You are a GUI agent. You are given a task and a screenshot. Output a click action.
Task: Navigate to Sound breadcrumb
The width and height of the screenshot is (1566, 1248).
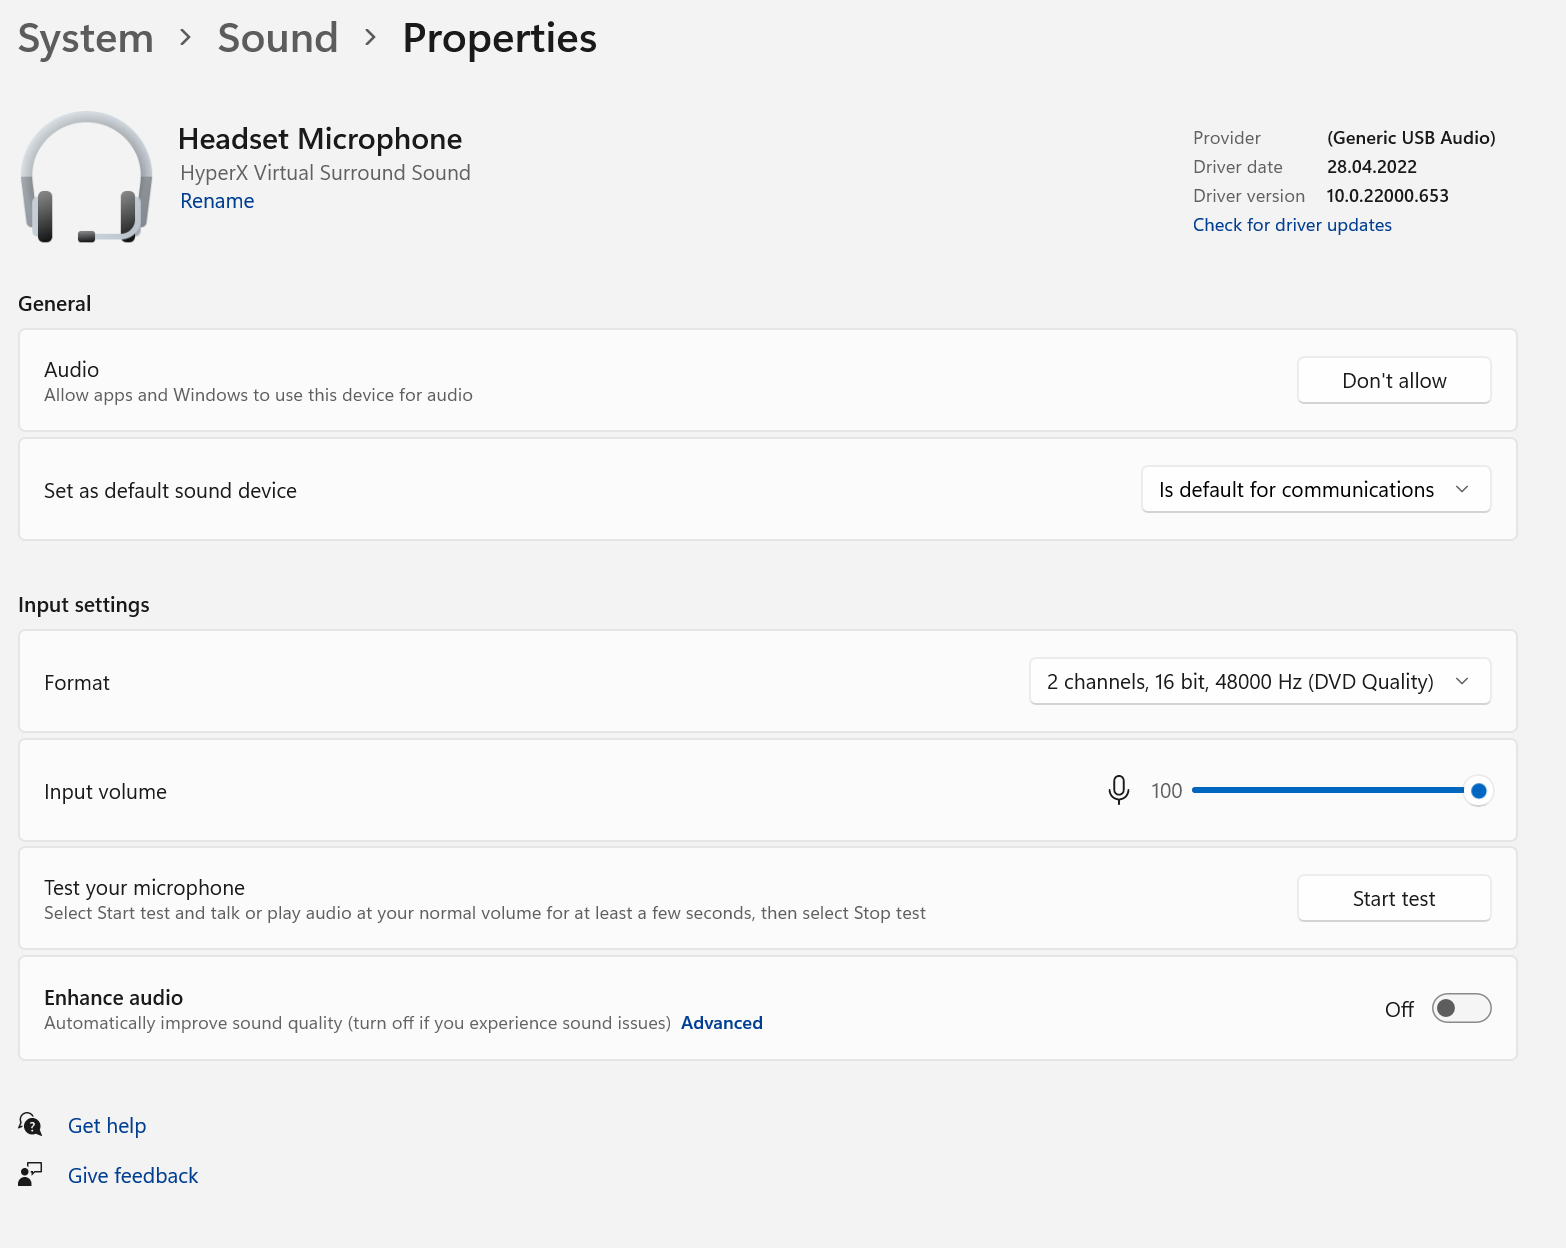(x=278, y=39)
